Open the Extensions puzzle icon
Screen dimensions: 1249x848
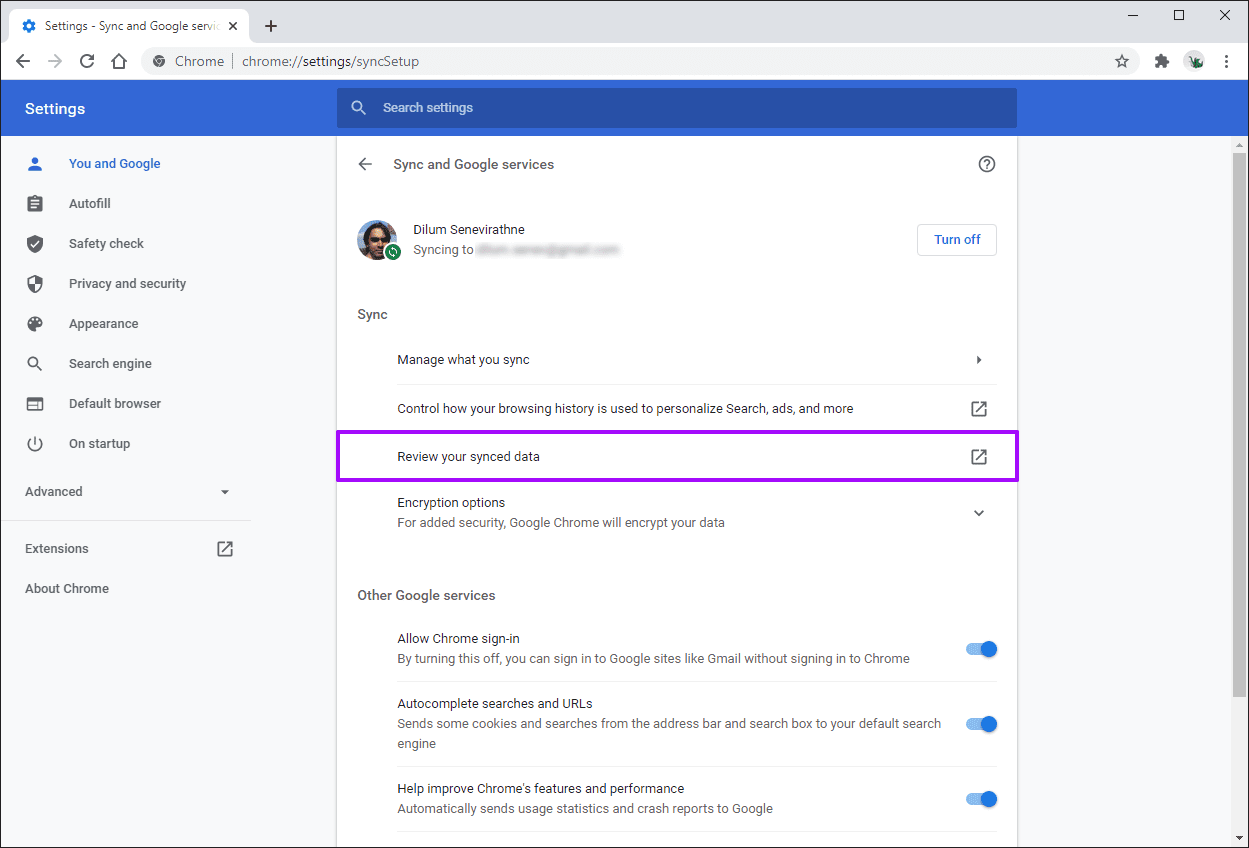tap(1161, 61)
